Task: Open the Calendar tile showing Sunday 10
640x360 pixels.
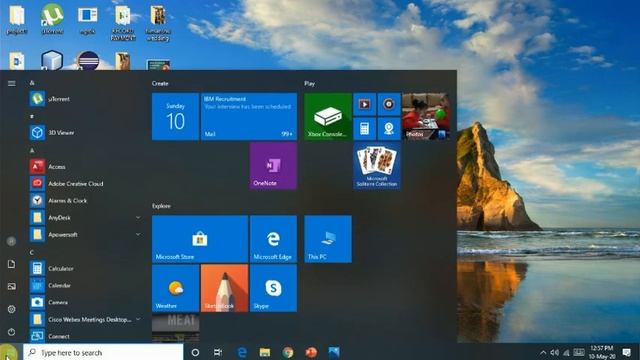Action: pyautogui.click(x=176, y=116)
